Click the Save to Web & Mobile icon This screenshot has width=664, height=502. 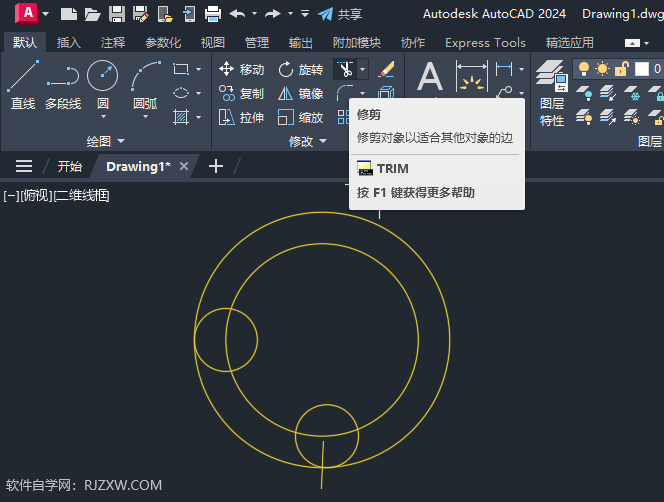189,14
